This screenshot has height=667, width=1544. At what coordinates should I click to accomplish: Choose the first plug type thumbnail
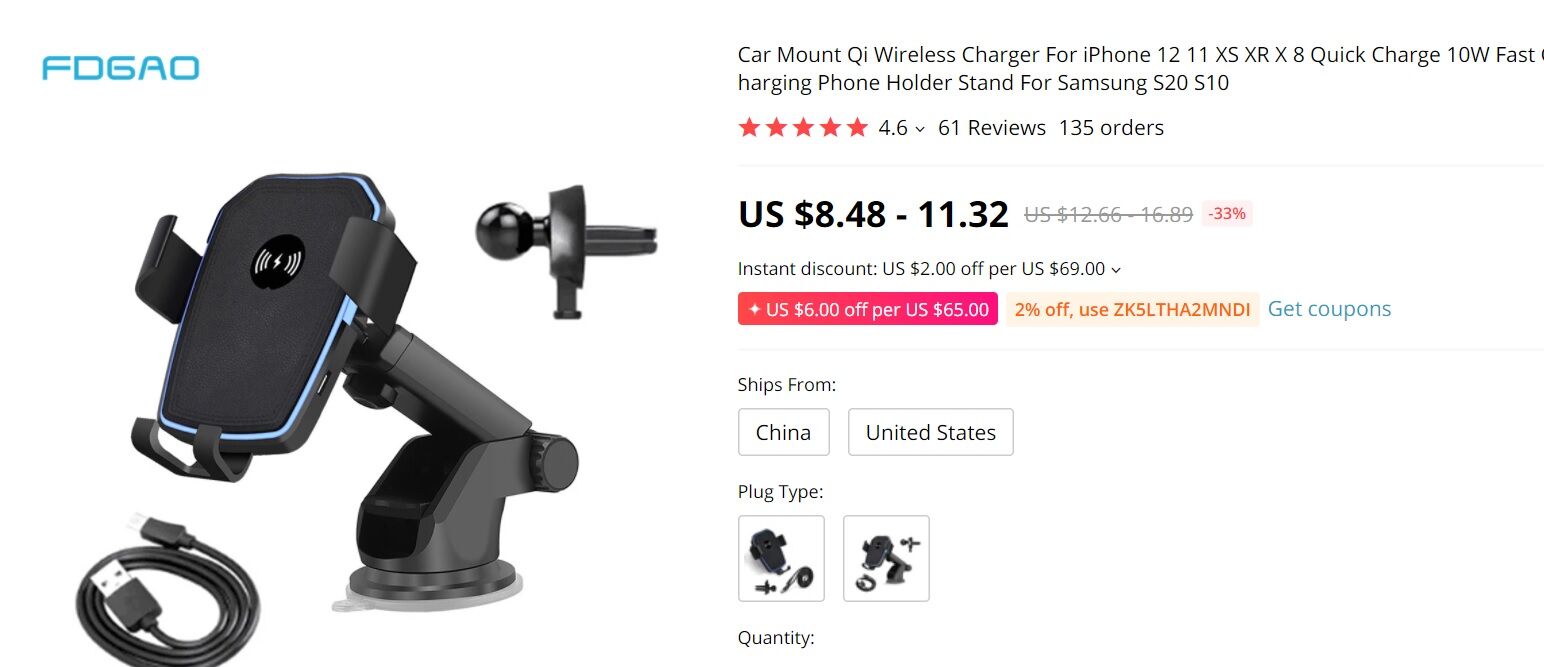click(781, 558)
